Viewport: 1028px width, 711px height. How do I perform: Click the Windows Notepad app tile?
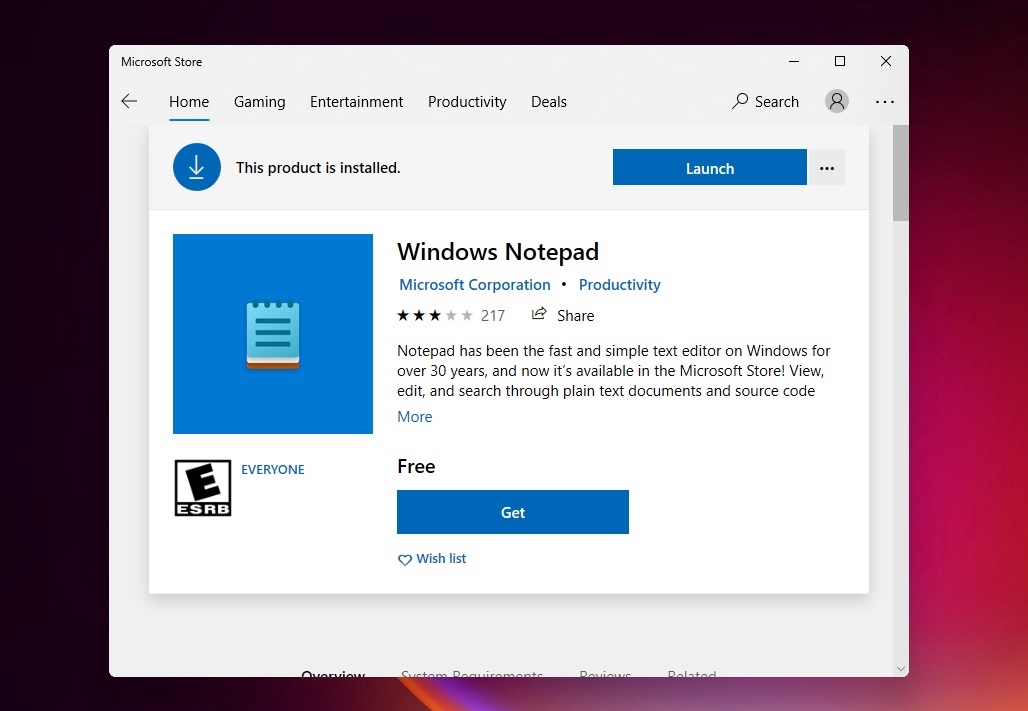point(272,333)
